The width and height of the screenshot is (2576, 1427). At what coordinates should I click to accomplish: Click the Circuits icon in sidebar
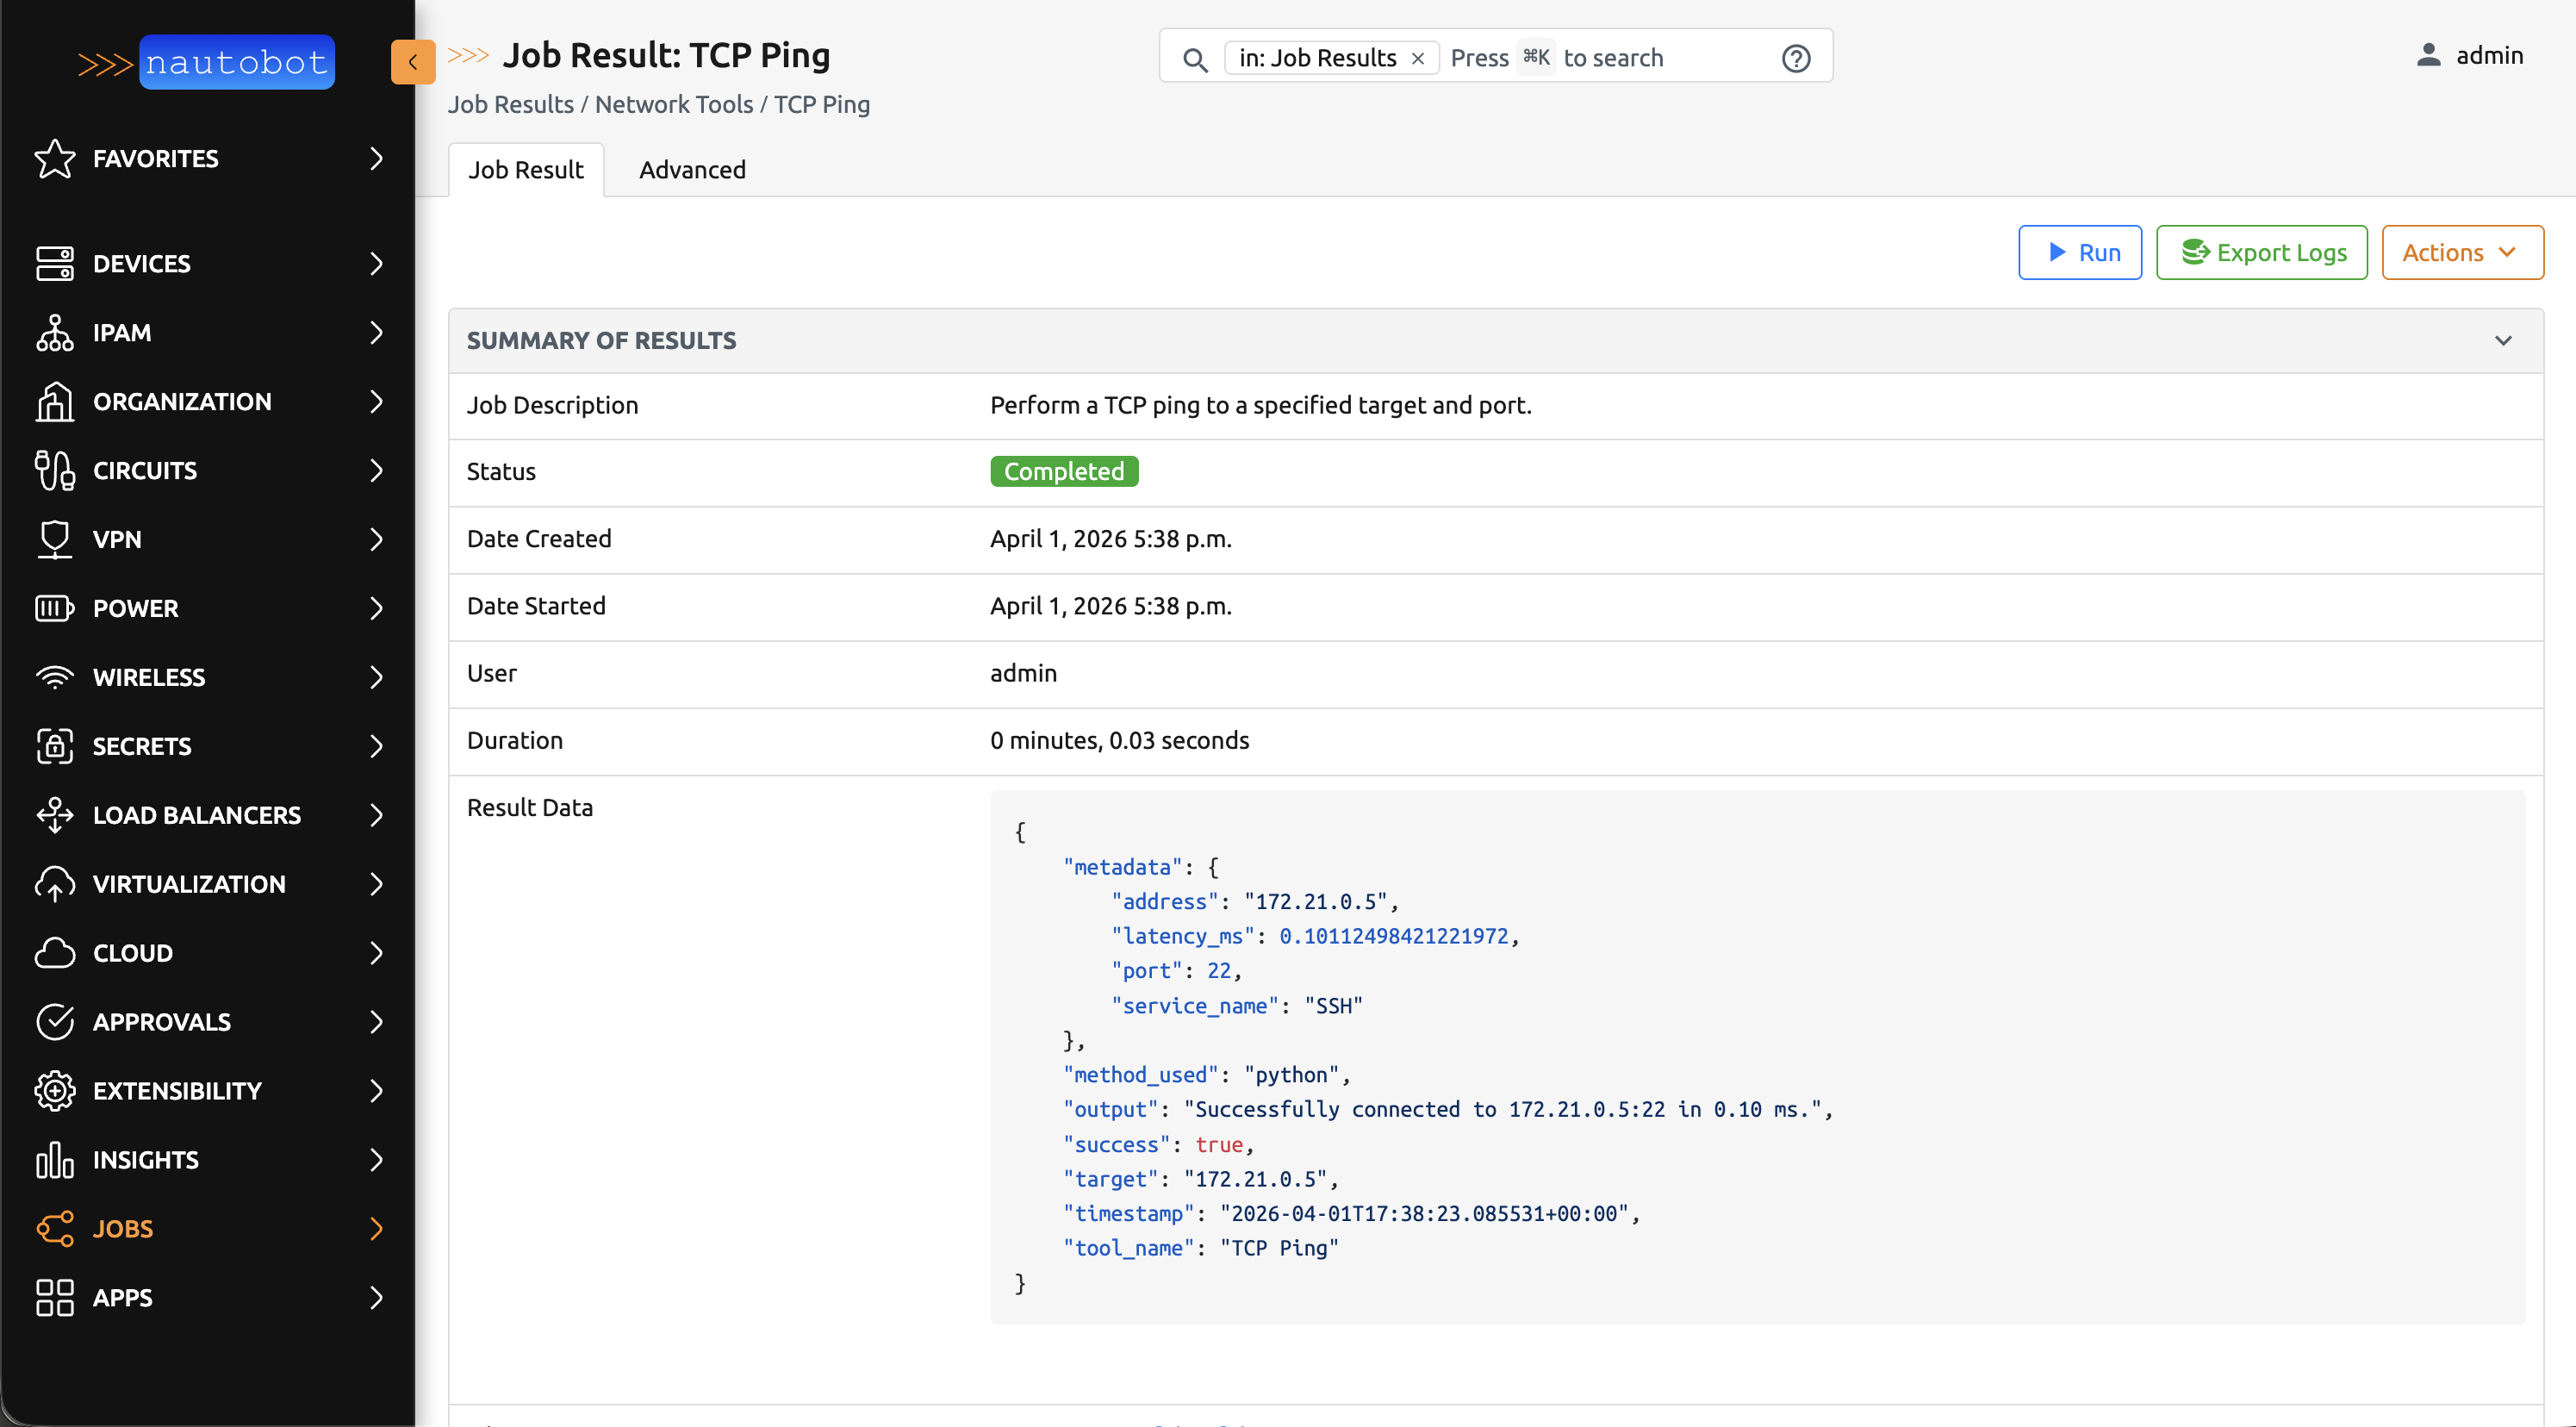click(54, 470)
